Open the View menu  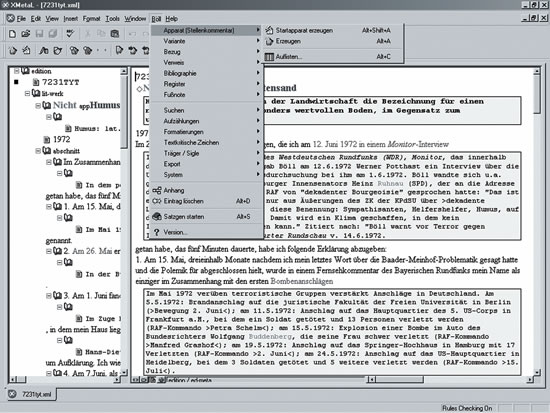(x=52, y=19)
